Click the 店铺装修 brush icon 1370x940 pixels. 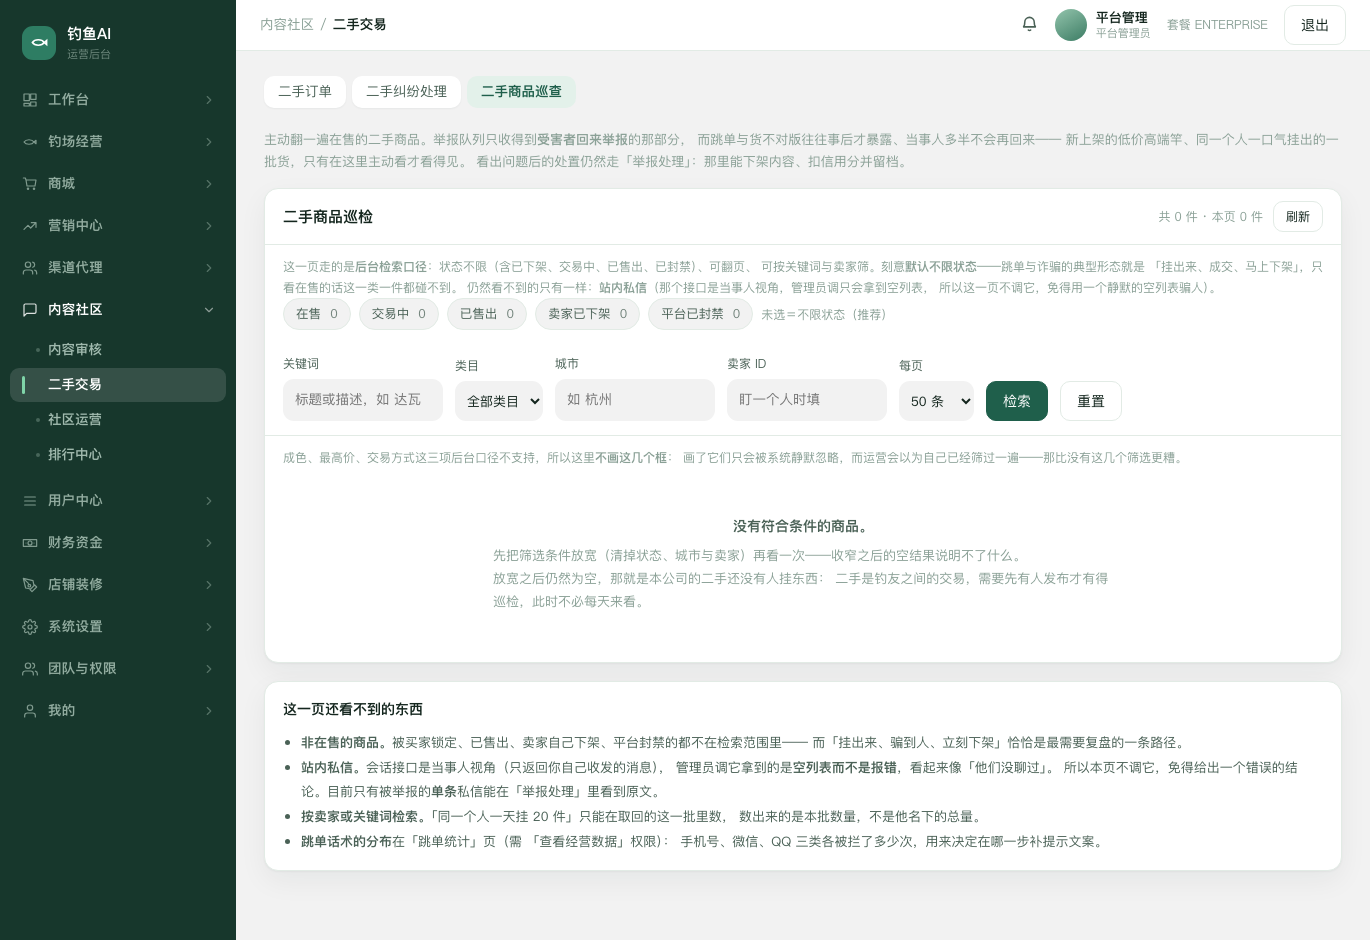(30, 585)
